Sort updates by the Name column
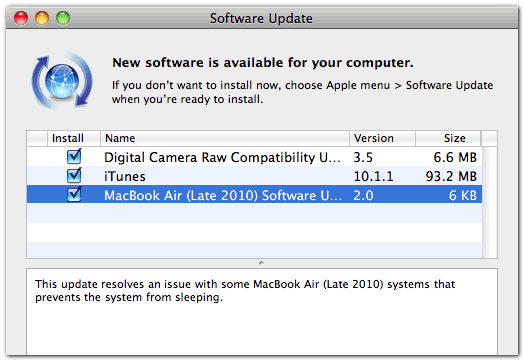Viewport: 524px width, 361px height. 225,138
